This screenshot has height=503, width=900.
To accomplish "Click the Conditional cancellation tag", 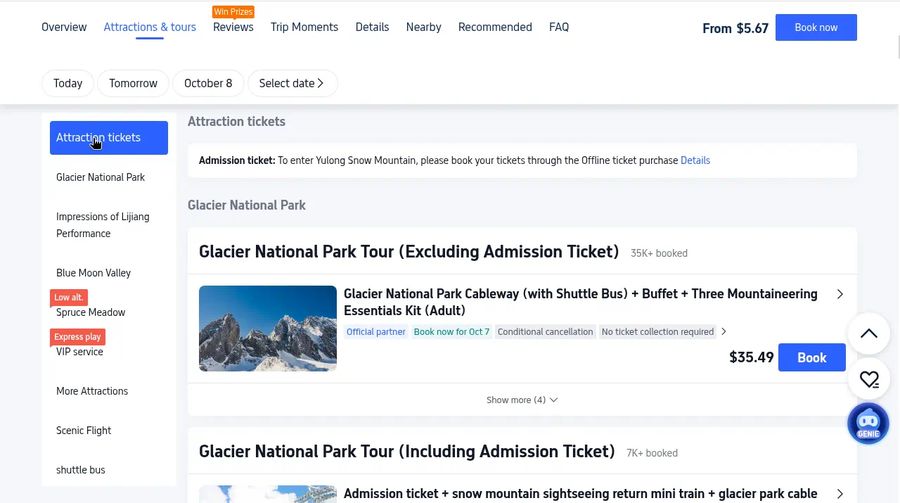I will (545, 331).
